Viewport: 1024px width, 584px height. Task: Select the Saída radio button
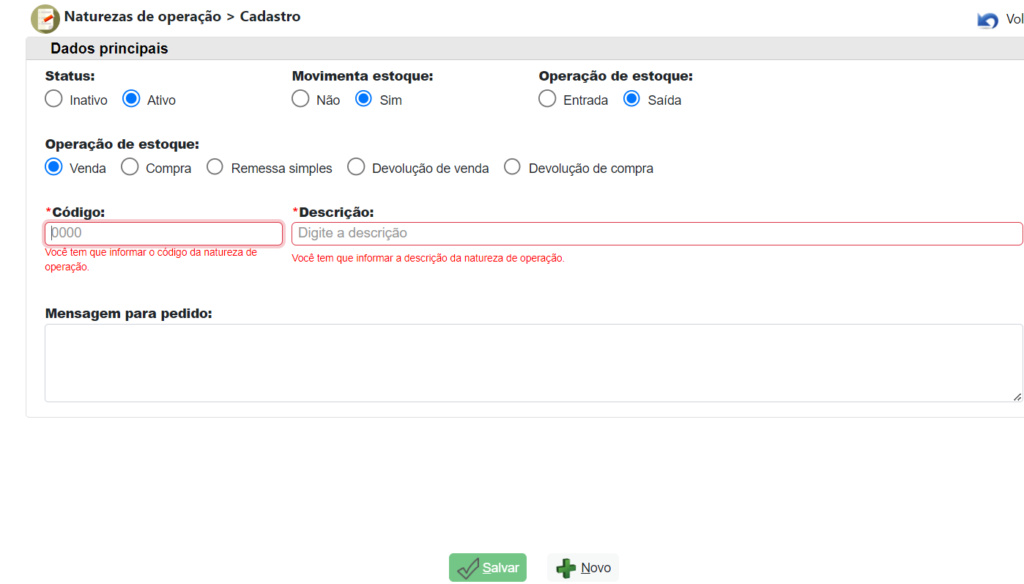(x=632, y=99)
